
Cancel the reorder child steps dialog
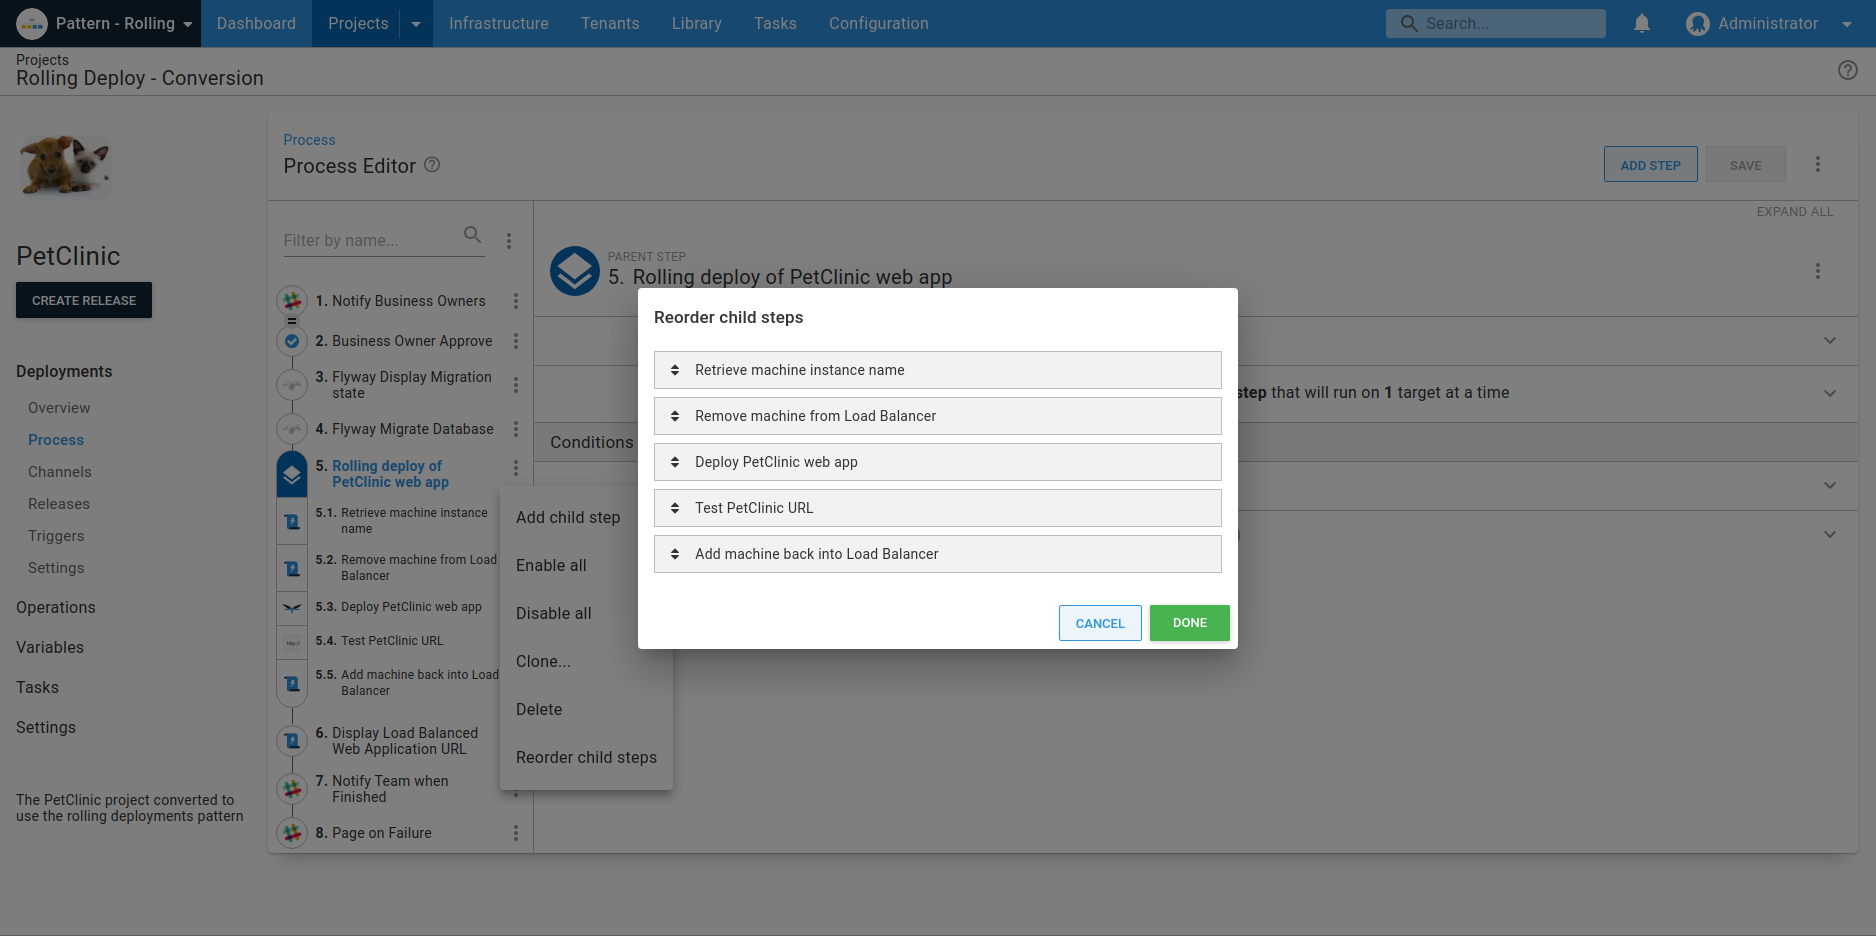pyautogui.click(x=1099, y=623)
